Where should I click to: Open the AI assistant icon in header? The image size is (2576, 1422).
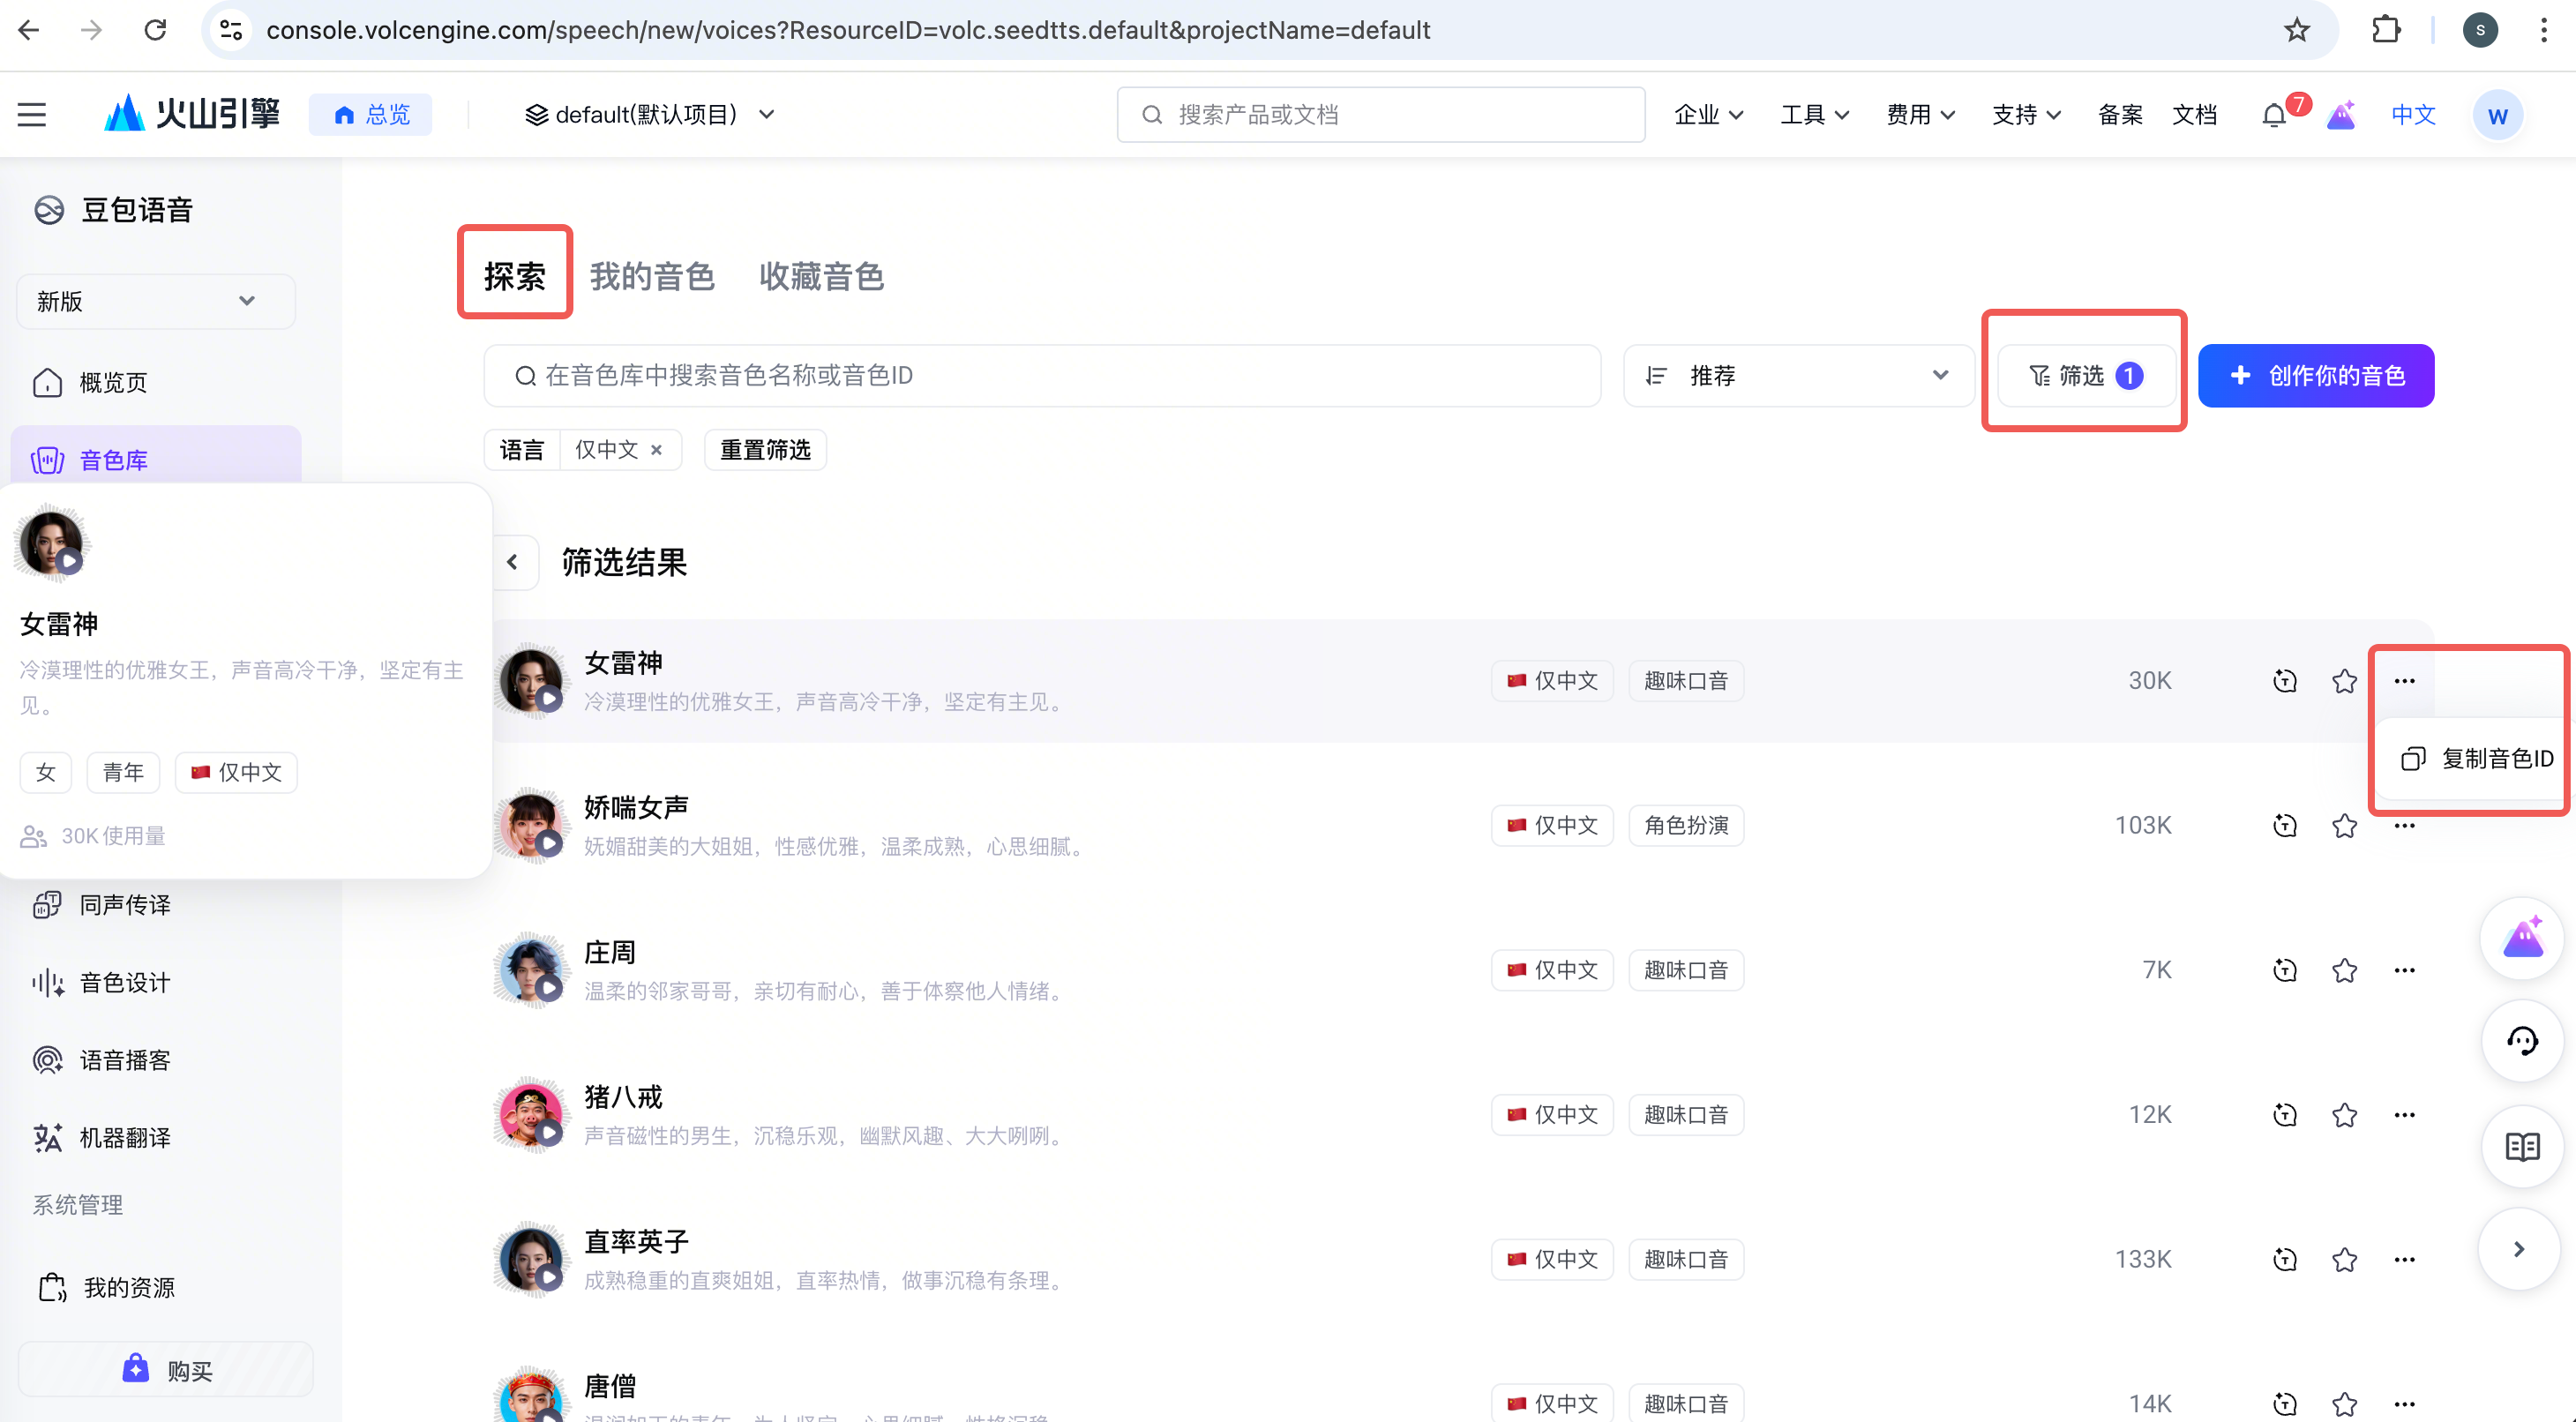[2342, 115]
